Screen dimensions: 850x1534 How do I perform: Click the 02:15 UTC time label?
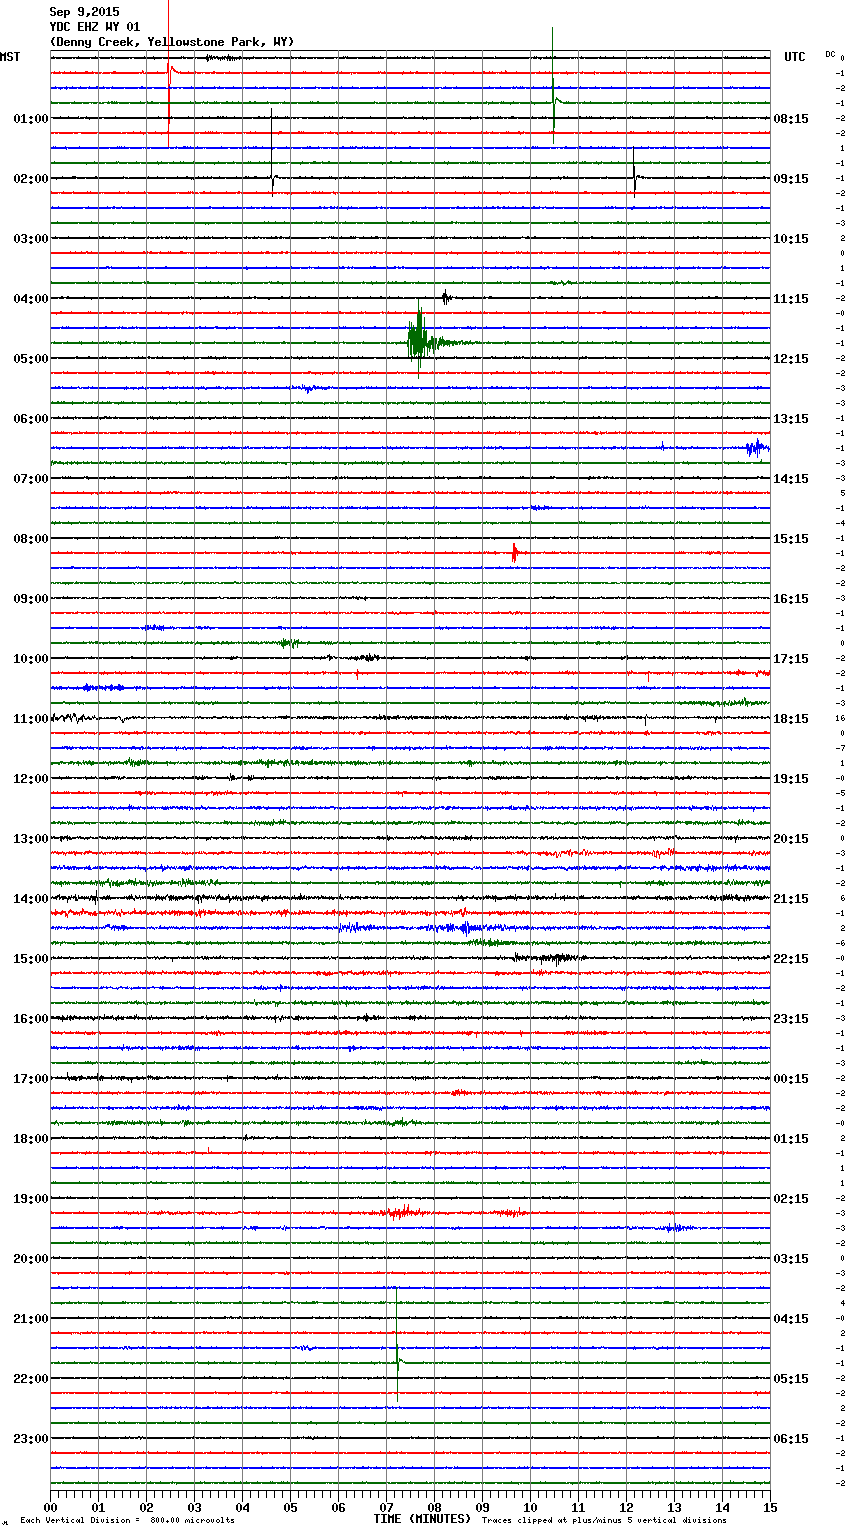point(791,1199)
